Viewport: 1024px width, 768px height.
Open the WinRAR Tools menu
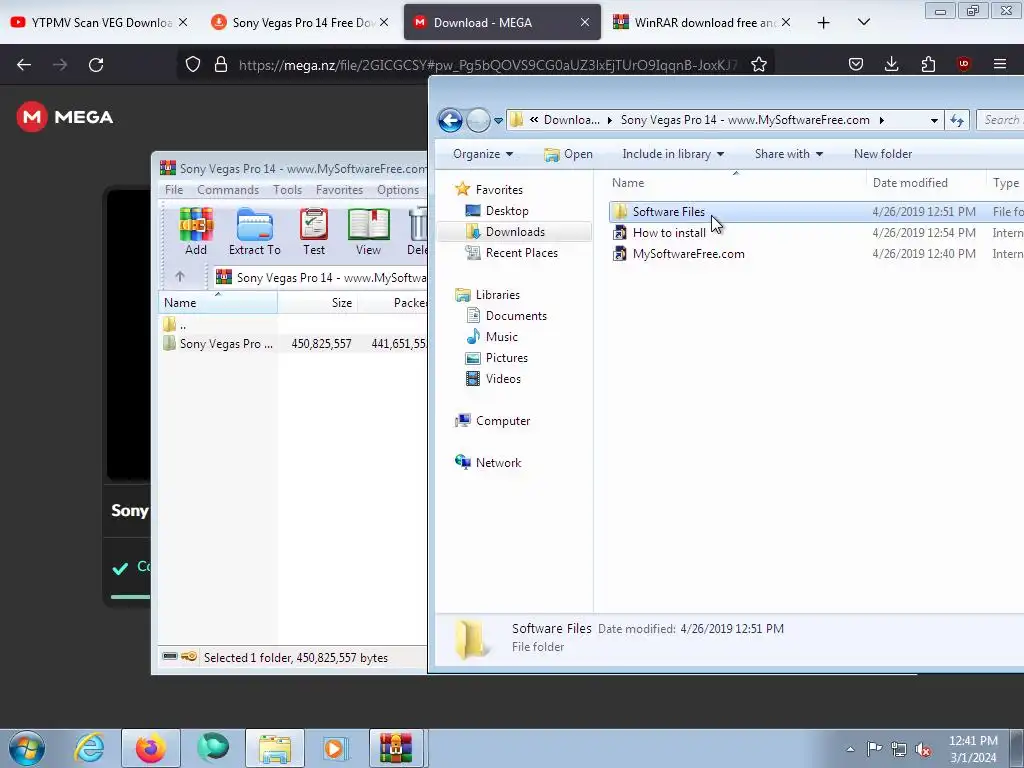click(287, 190)
